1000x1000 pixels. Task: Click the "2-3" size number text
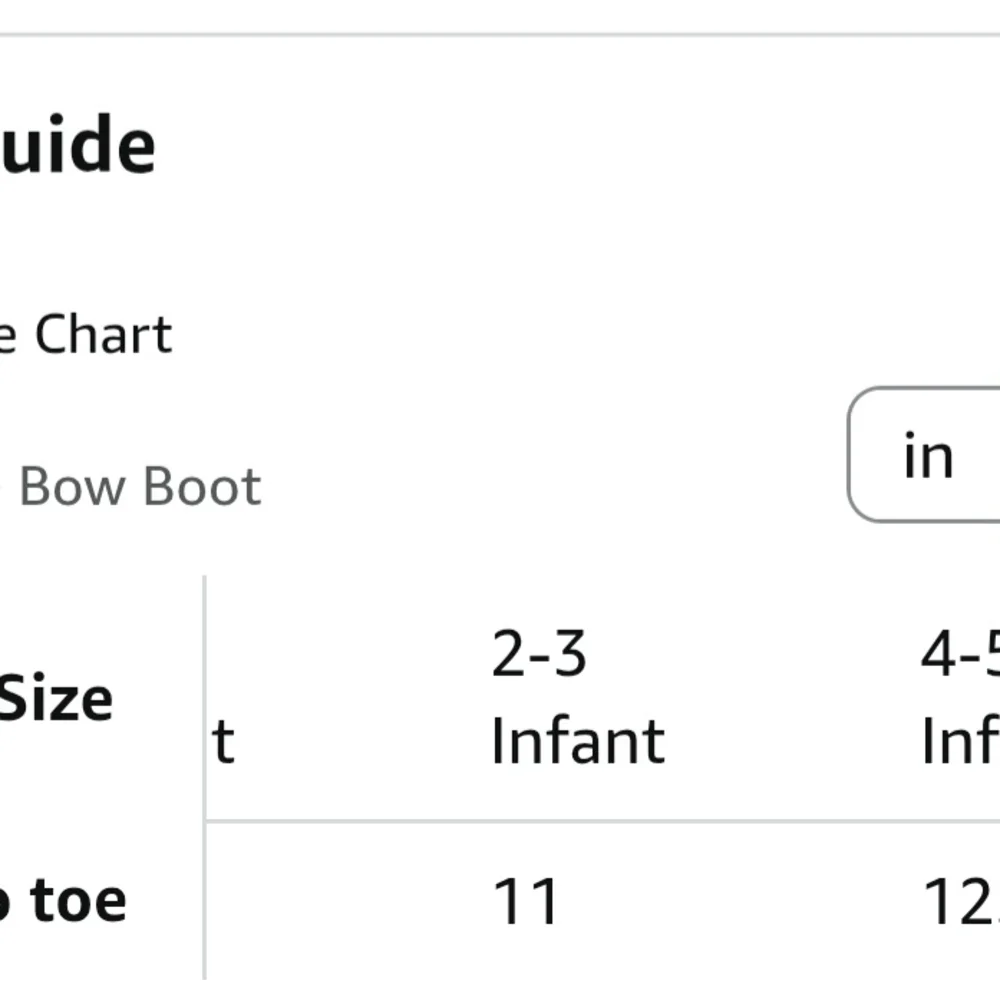tap(538, 653)
